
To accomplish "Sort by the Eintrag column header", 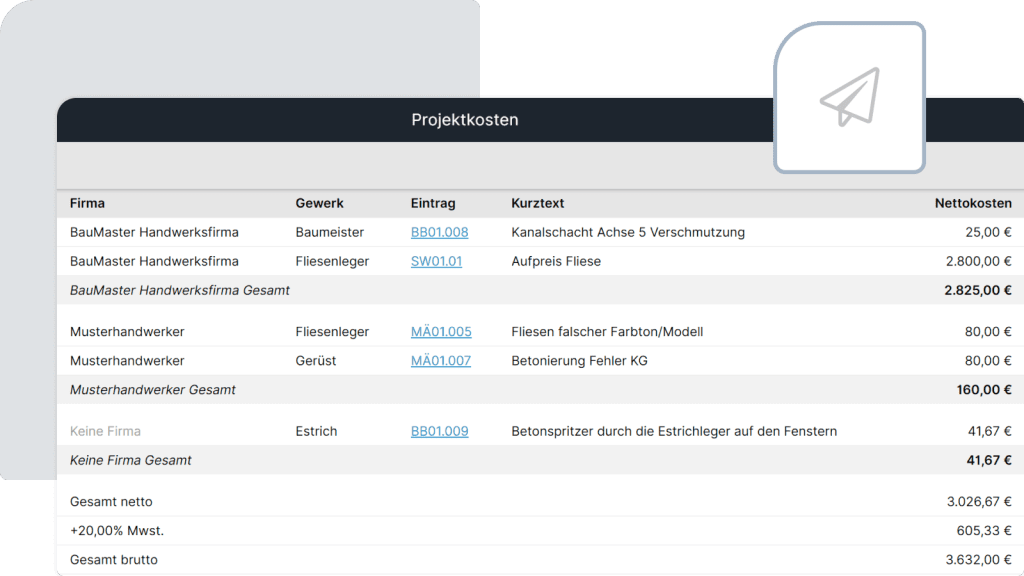I will click(434, 203).
